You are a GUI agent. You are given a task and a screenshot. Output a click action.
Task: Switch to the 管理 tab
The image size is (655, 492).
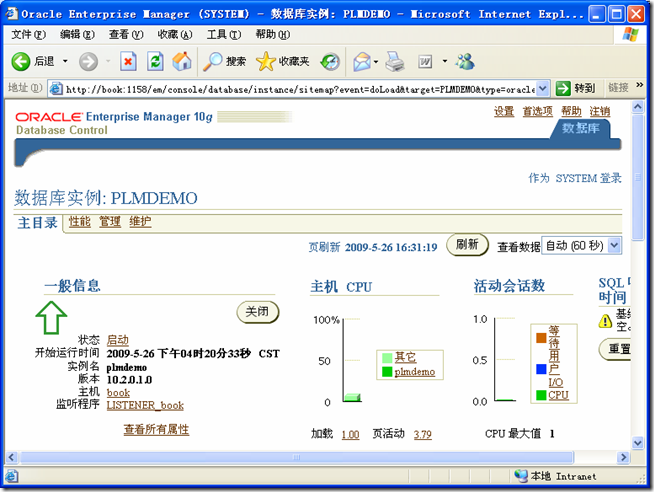point(109,222)
